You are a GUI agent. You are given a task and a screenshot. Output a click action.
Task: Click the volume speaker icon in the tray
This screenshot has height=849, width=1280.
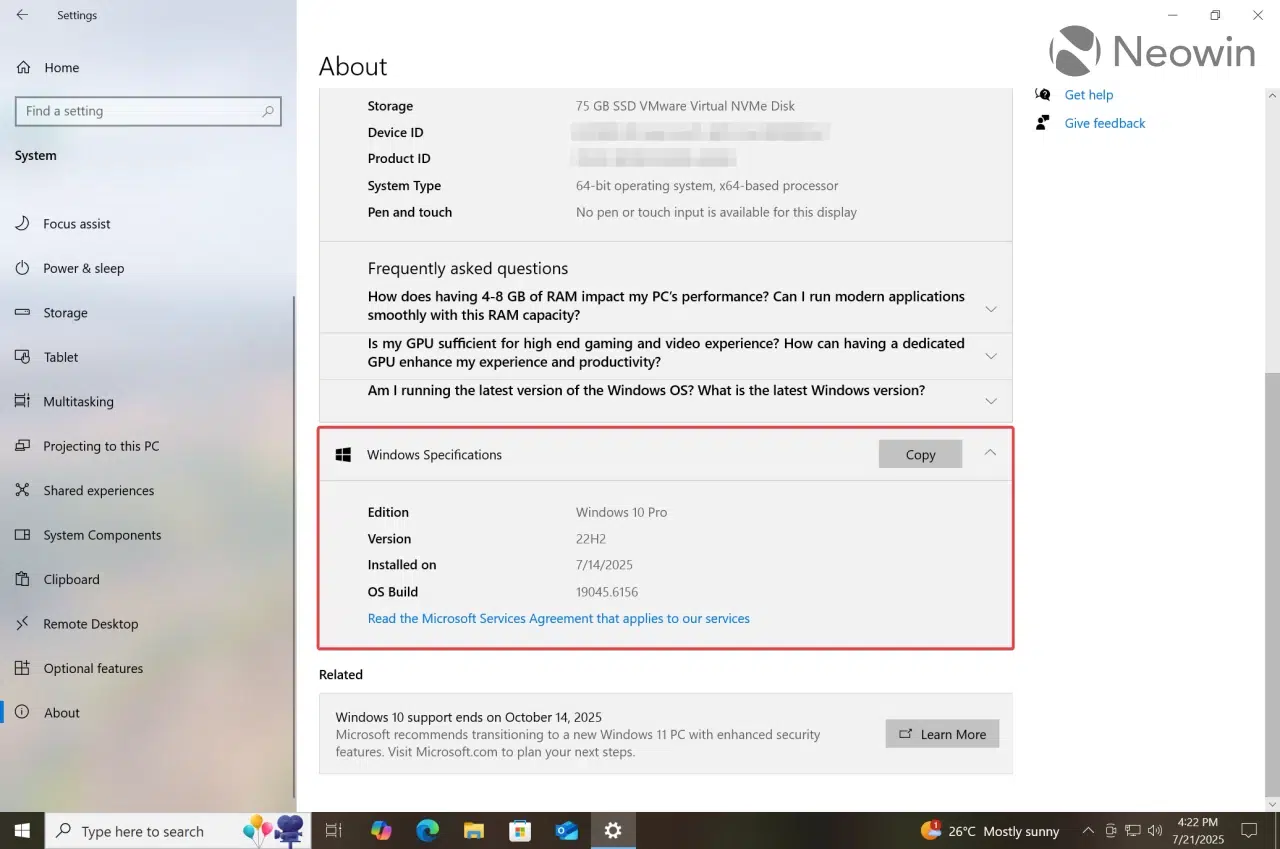pyautogui.click(x=1156, y=830)
